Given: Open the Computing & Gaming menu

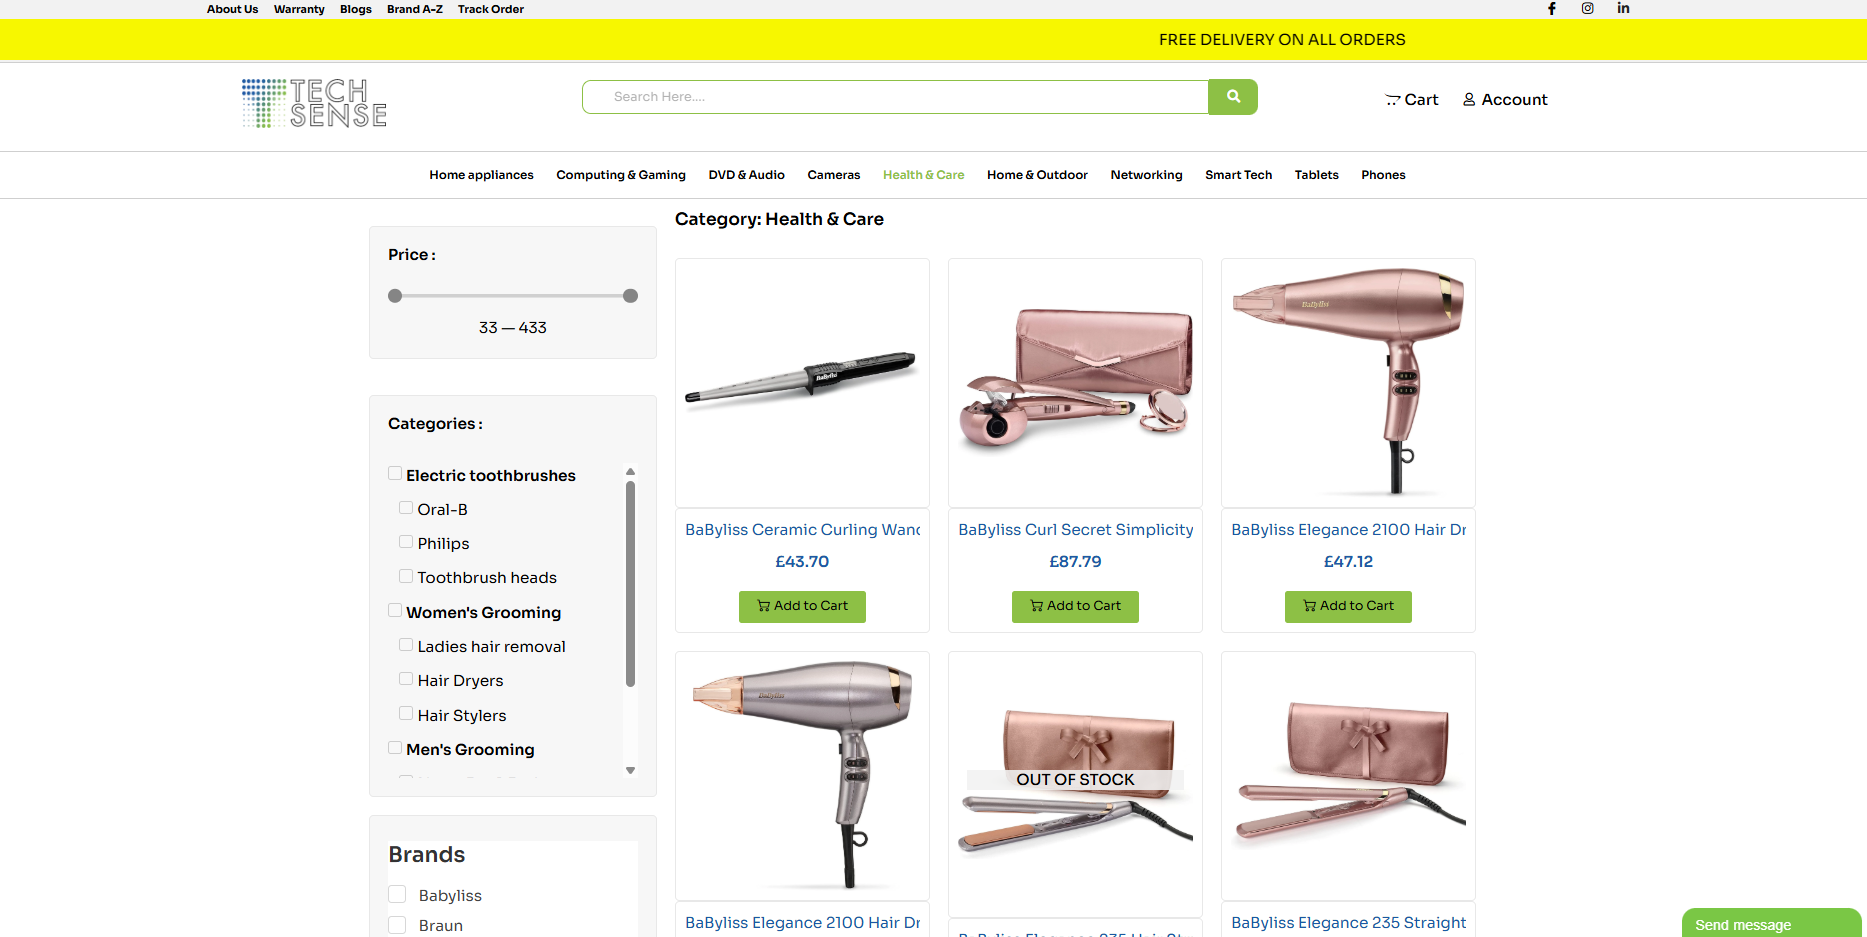Looking at the screenshot, I should [x=621, y=175].
